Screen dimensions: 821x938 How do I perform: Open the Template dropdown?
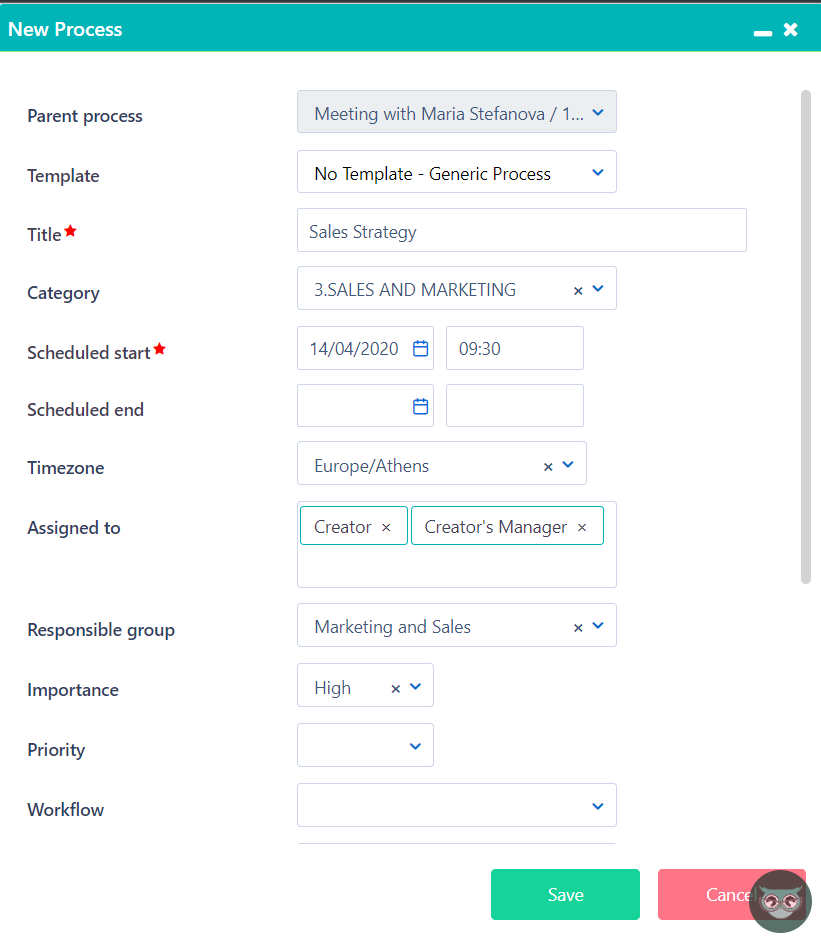[x=597, y=172]
